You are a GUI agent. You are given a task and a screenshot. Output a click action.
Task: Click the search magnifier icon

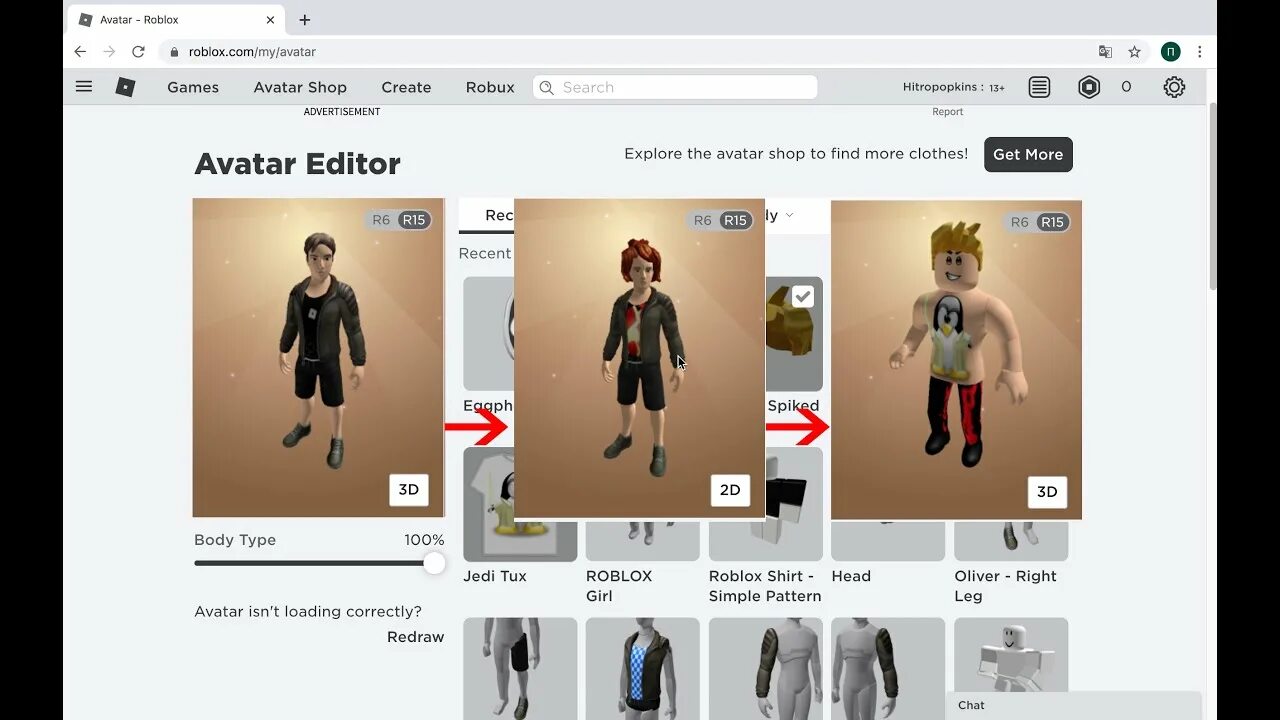pyautogui.click(x=546, y=87)
